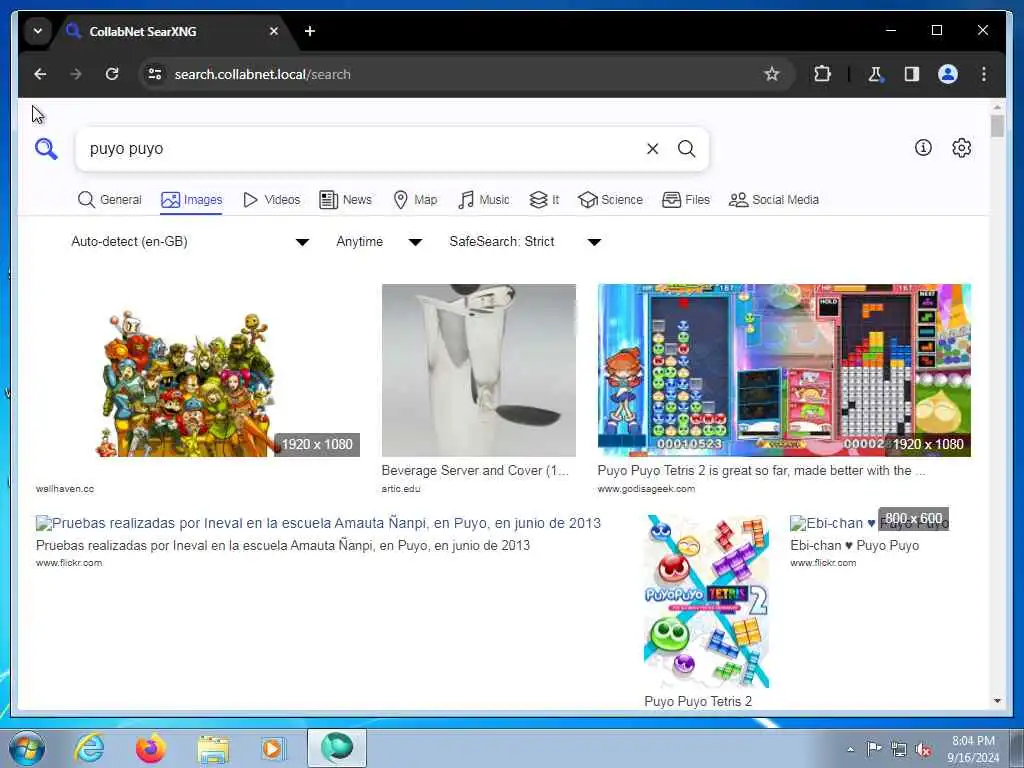Click the www.godisageek.com source text
The height and width of the screenshot is (768, 1024).
coord(646,488)
